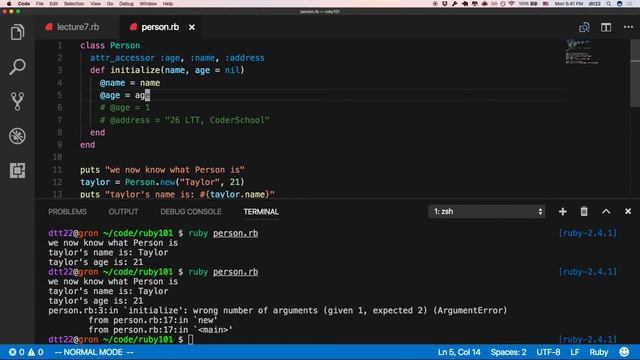Click the "@name = name" code line
Image resolution: width=640 pixels, height=360 pixels.
[x=130, y=82]
